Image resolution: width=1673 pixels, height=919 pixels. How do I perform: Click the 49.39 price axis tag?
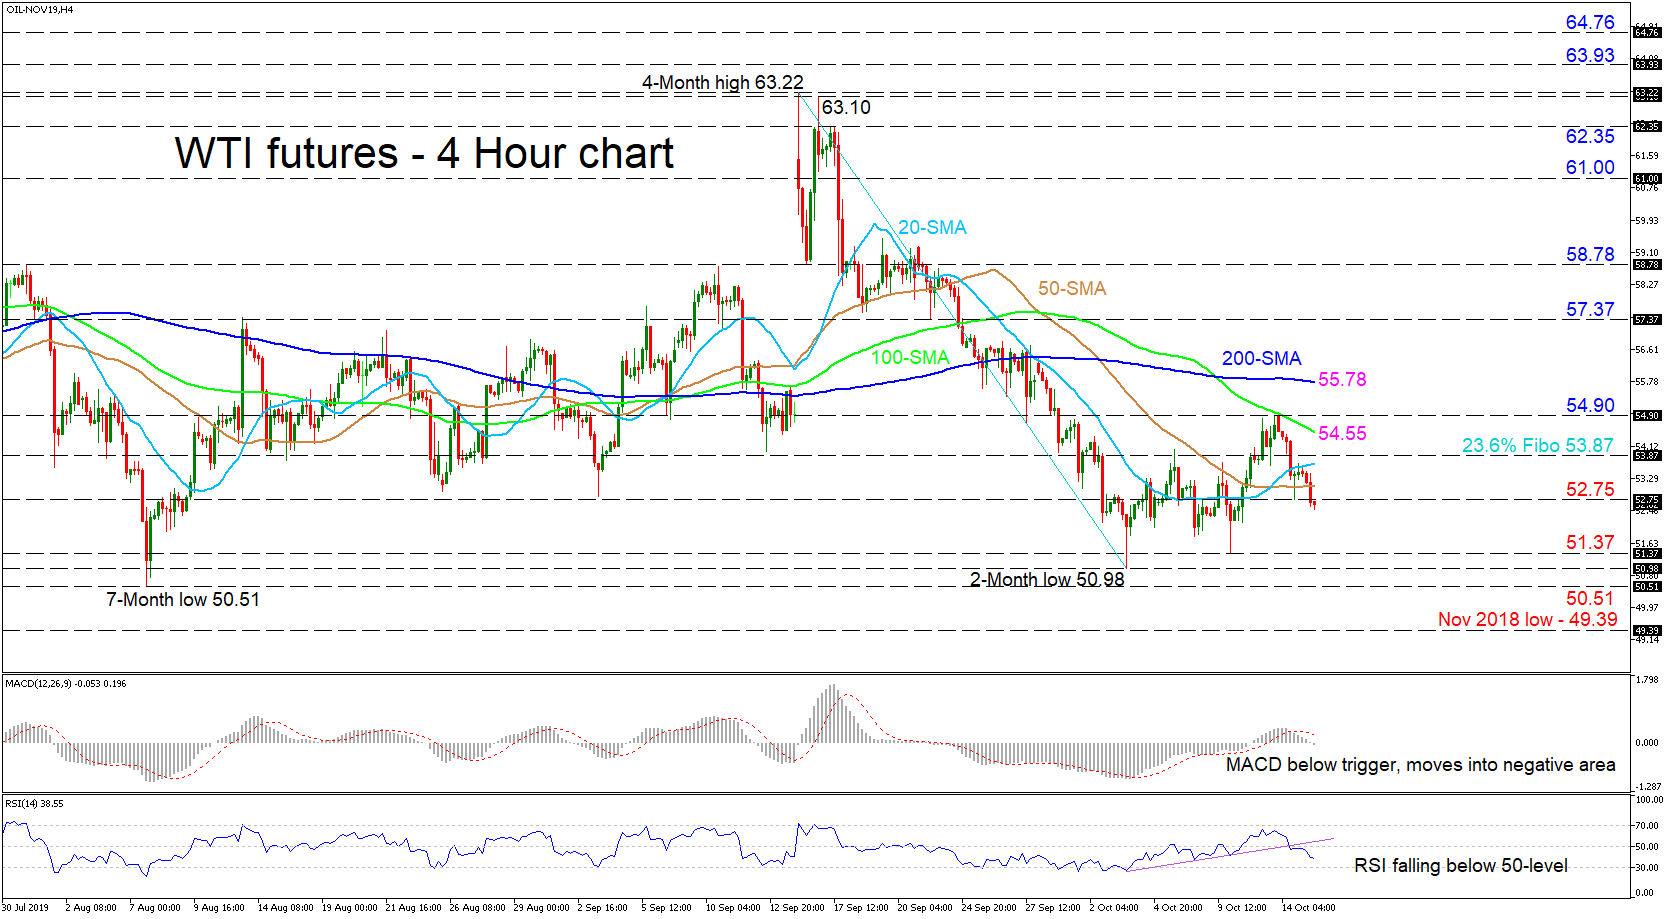tap(1647, 631)
